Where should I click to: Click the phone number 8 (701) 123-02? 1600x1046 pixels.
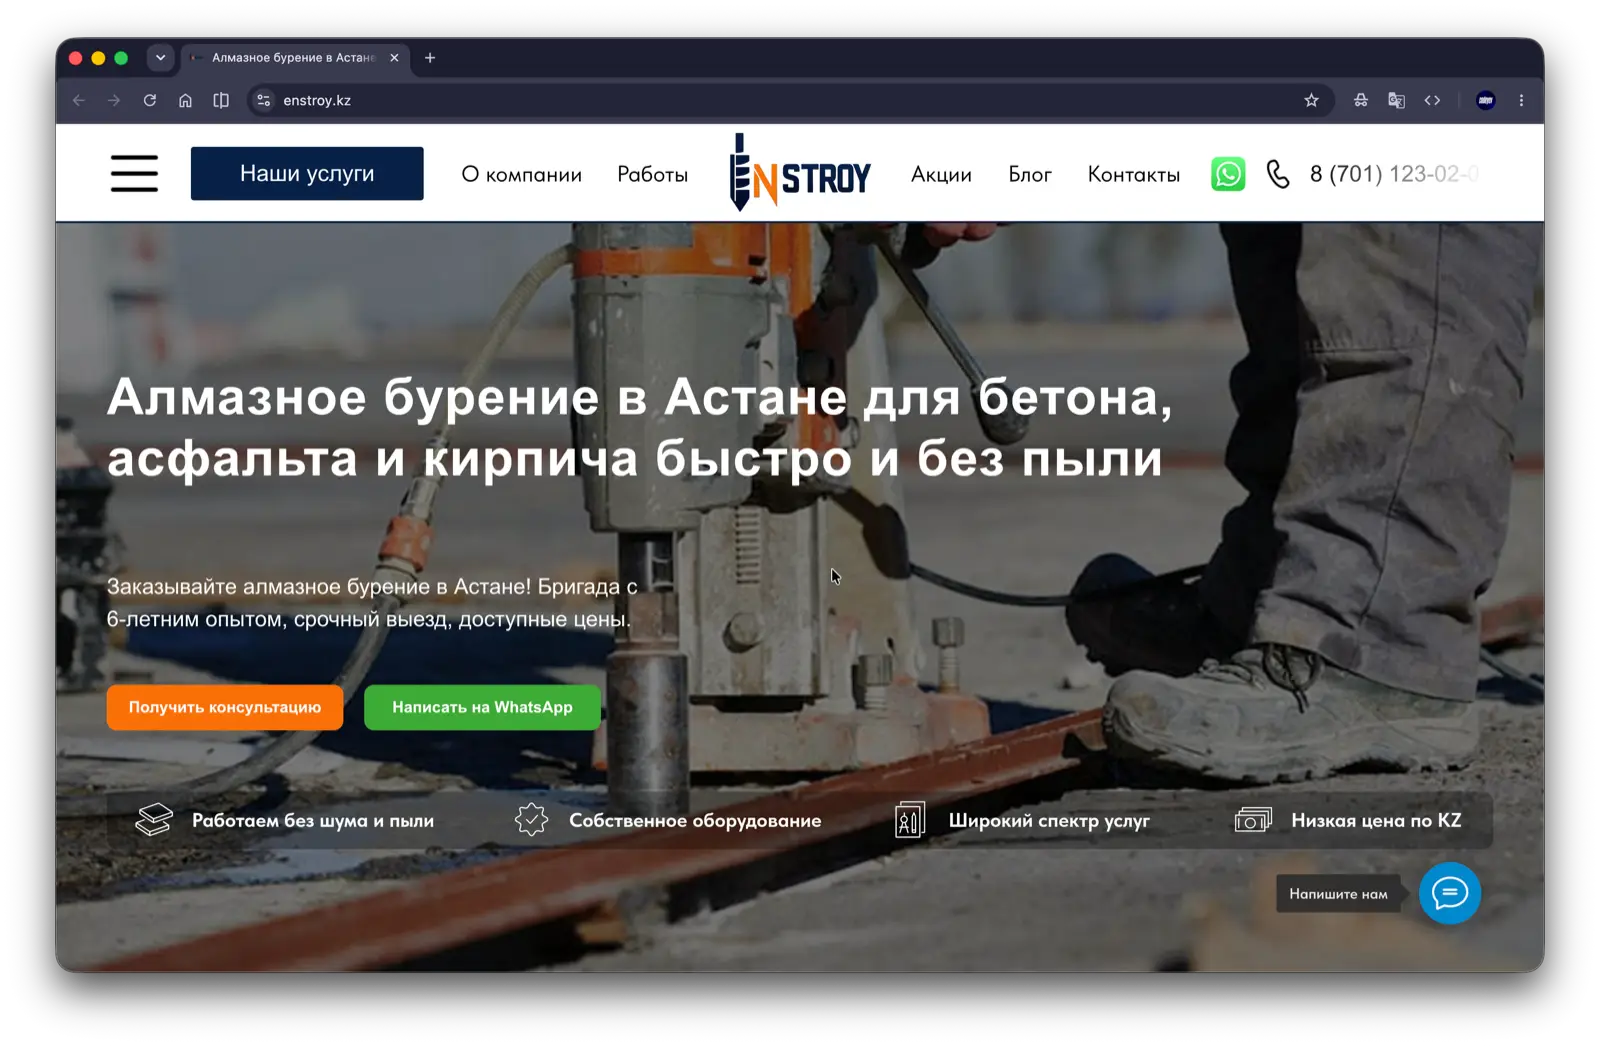point(1394,174)
